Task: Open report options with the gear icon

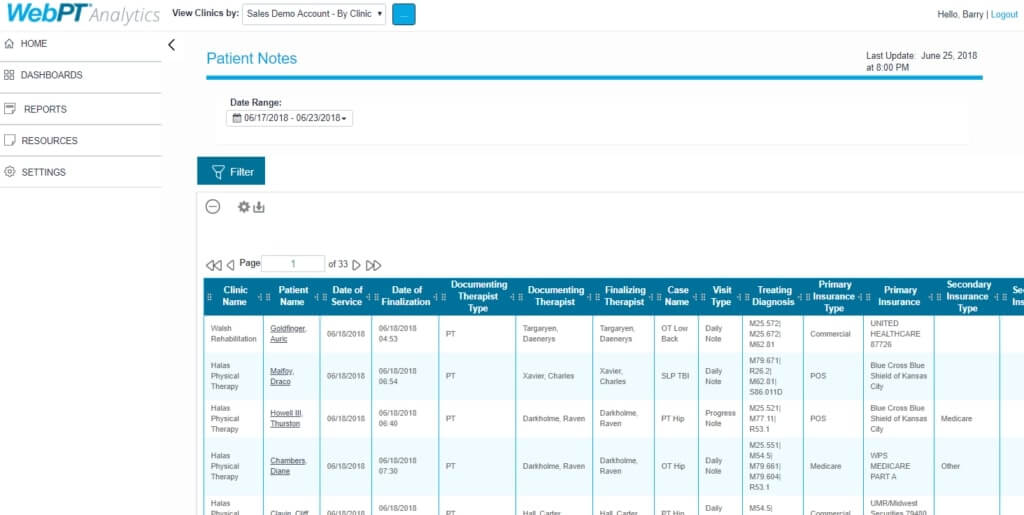Action: point(244,207)
